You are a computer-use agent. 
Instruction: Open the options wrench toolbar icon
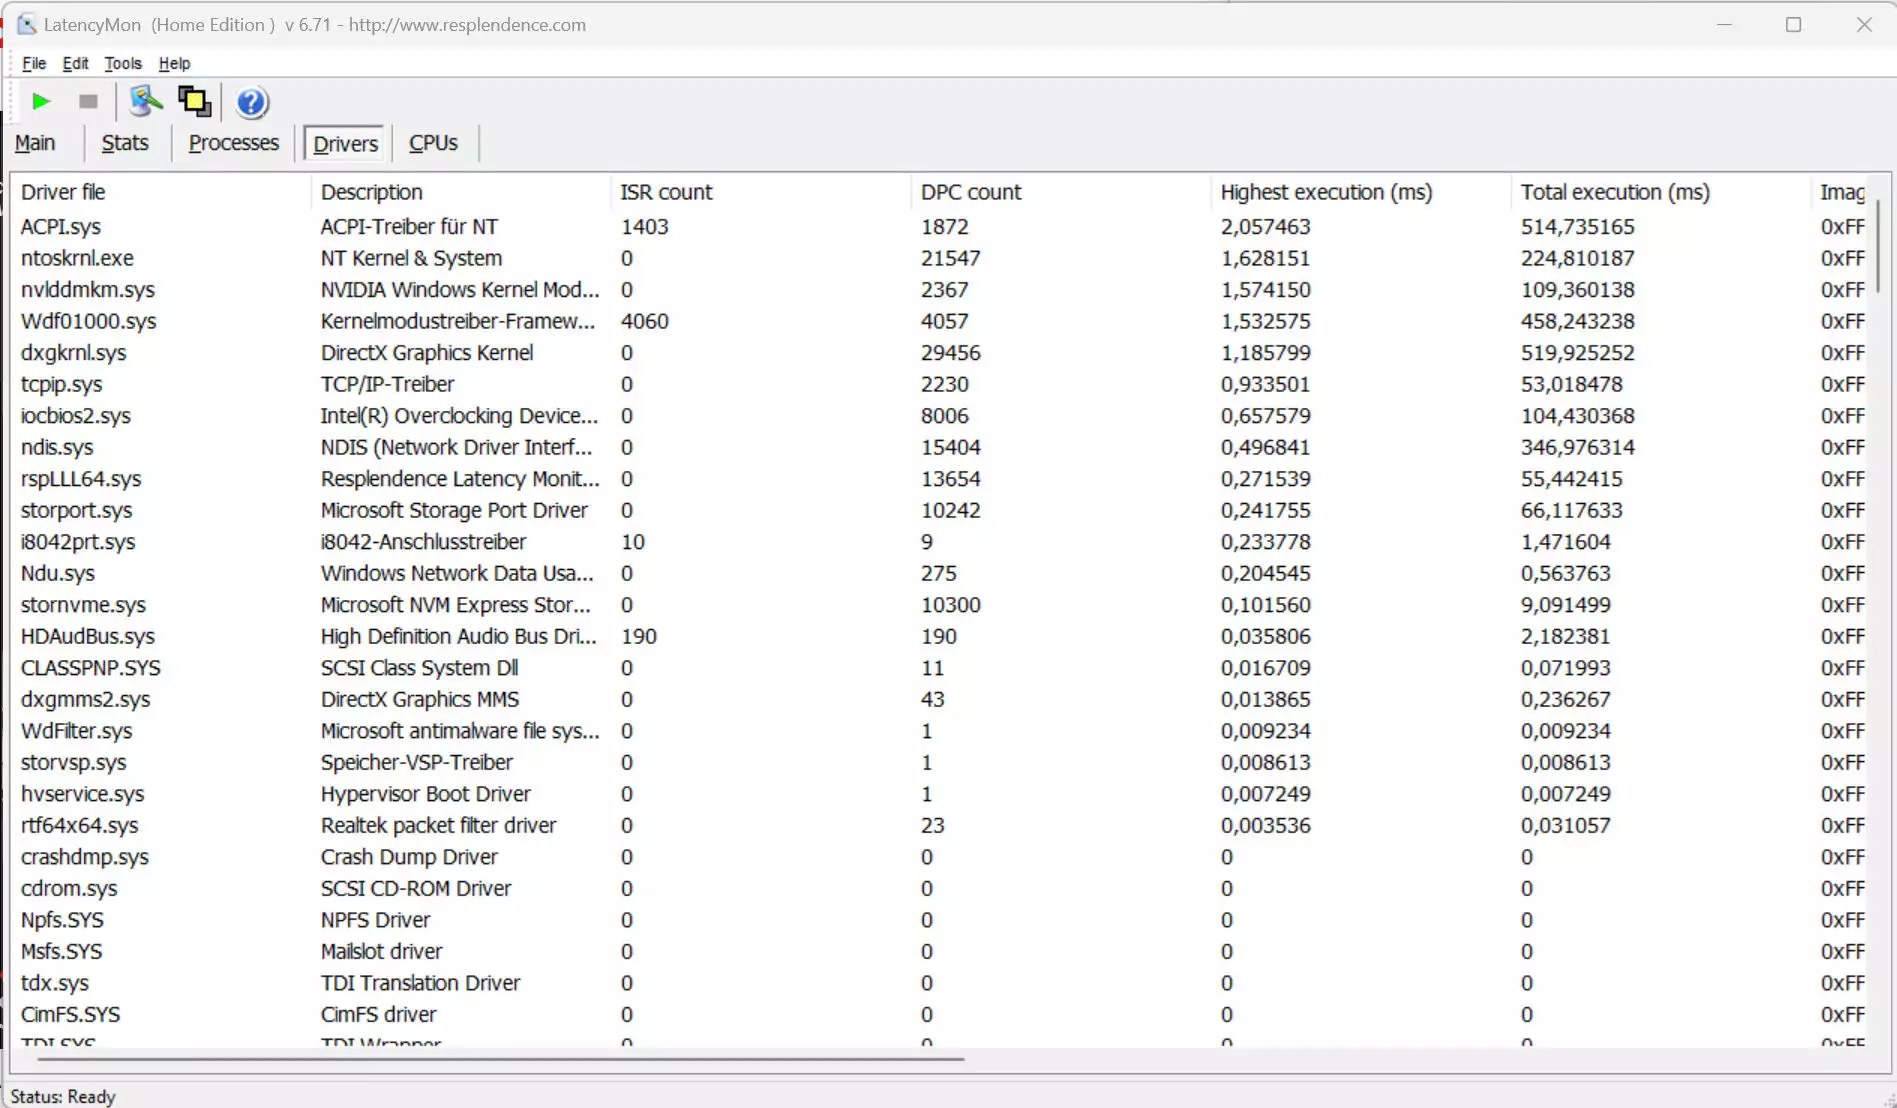pos(146,102)
